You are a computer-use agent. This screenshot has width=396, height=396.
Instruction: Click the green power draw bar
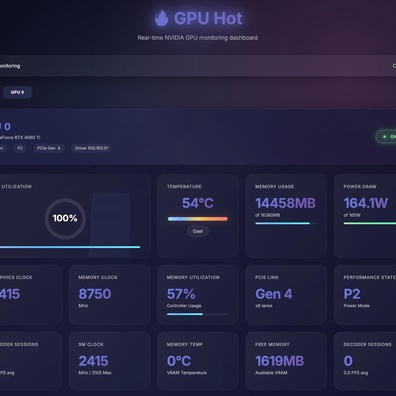pos(370,223)
